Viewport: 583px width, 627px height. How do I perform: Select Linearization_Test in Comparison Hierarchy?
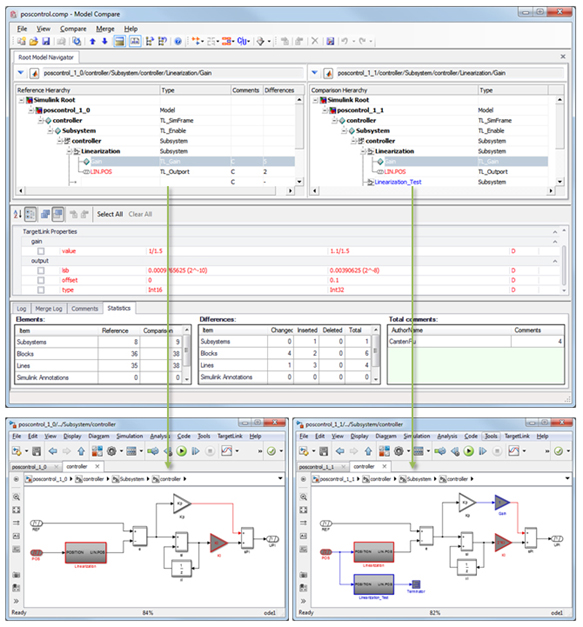pos(397,182)
